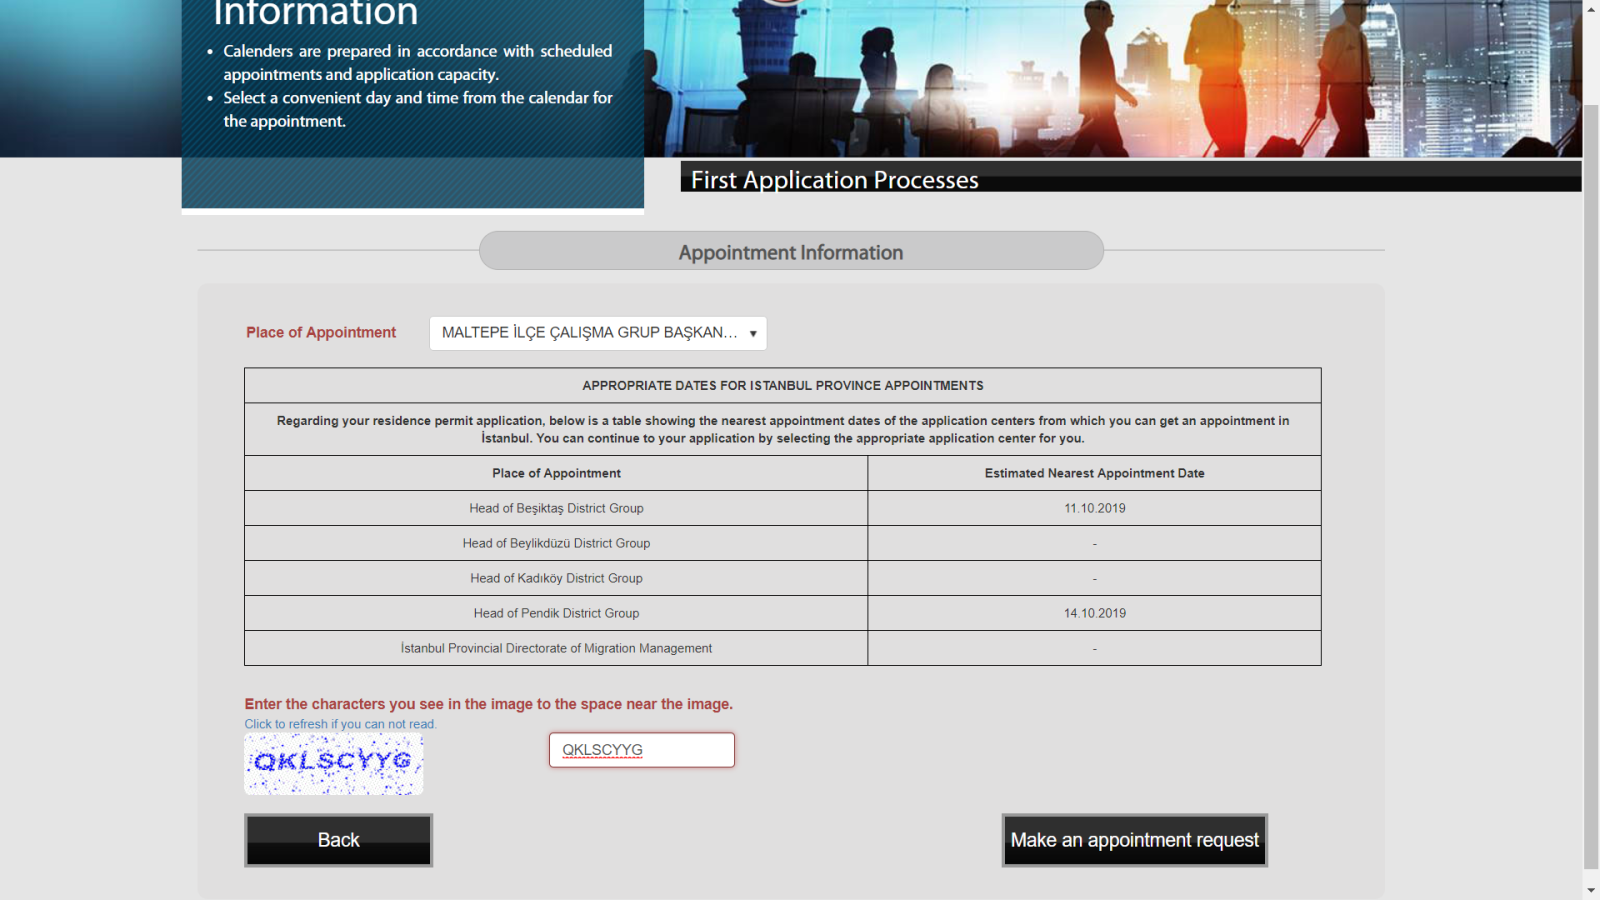Click the Appointment Information section header
The image size is (1600, 900).
click(791, 252)
